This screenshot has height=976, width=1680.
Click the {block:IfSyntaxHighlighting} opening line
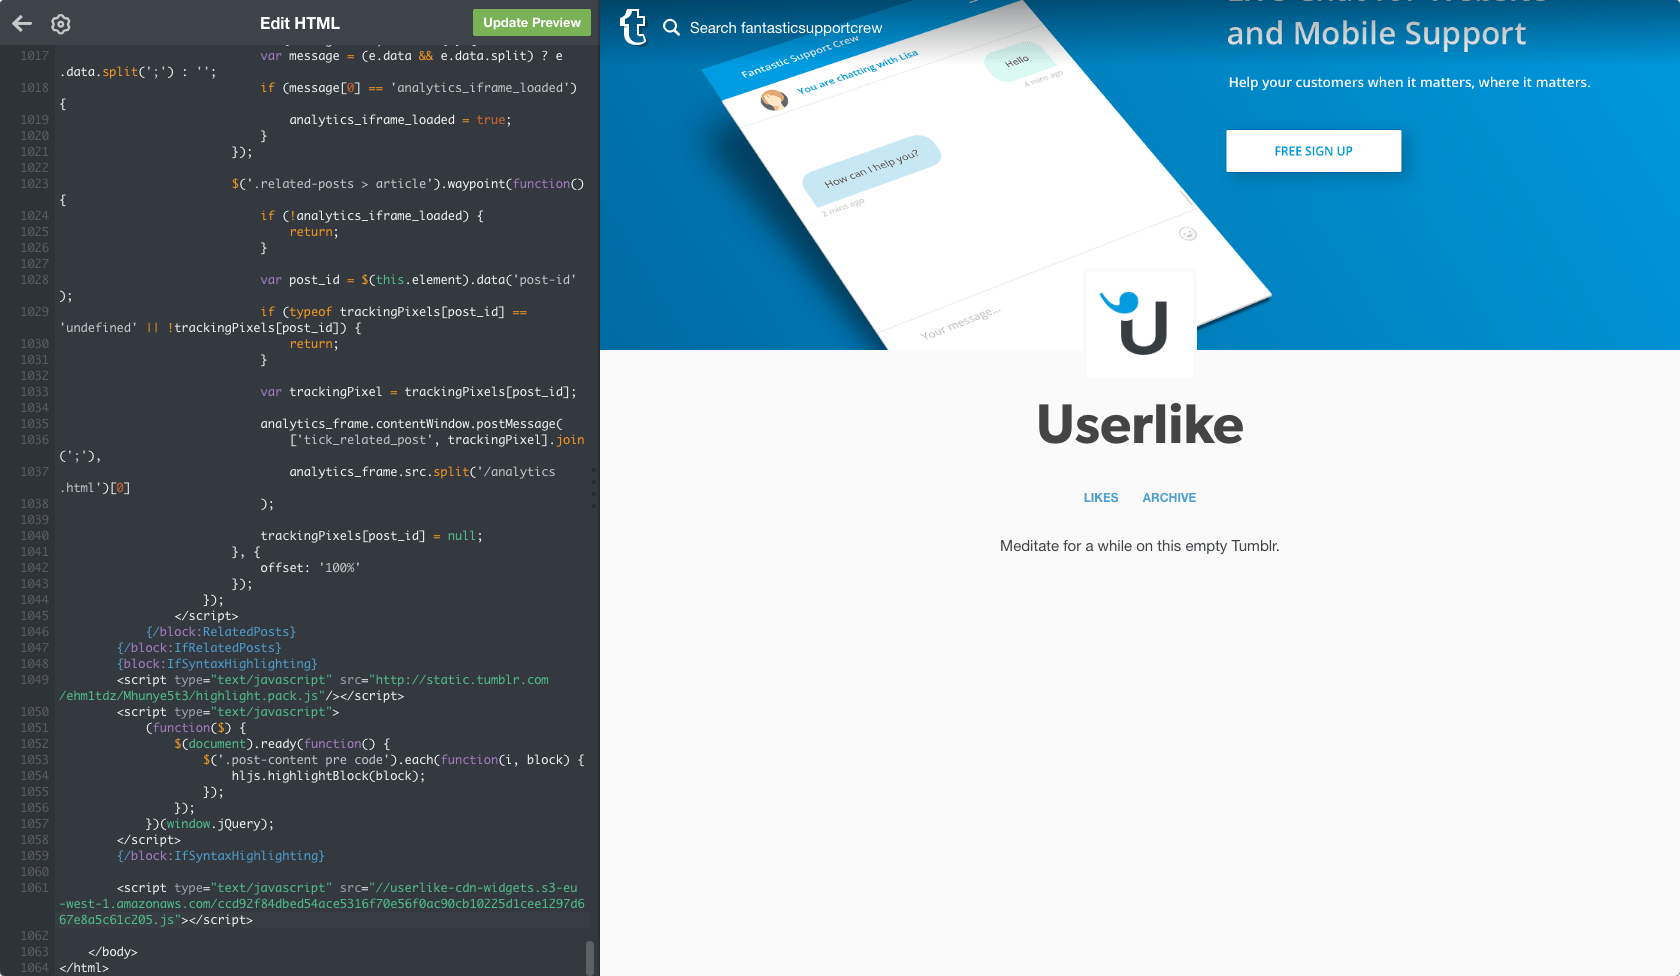[217, 664]
